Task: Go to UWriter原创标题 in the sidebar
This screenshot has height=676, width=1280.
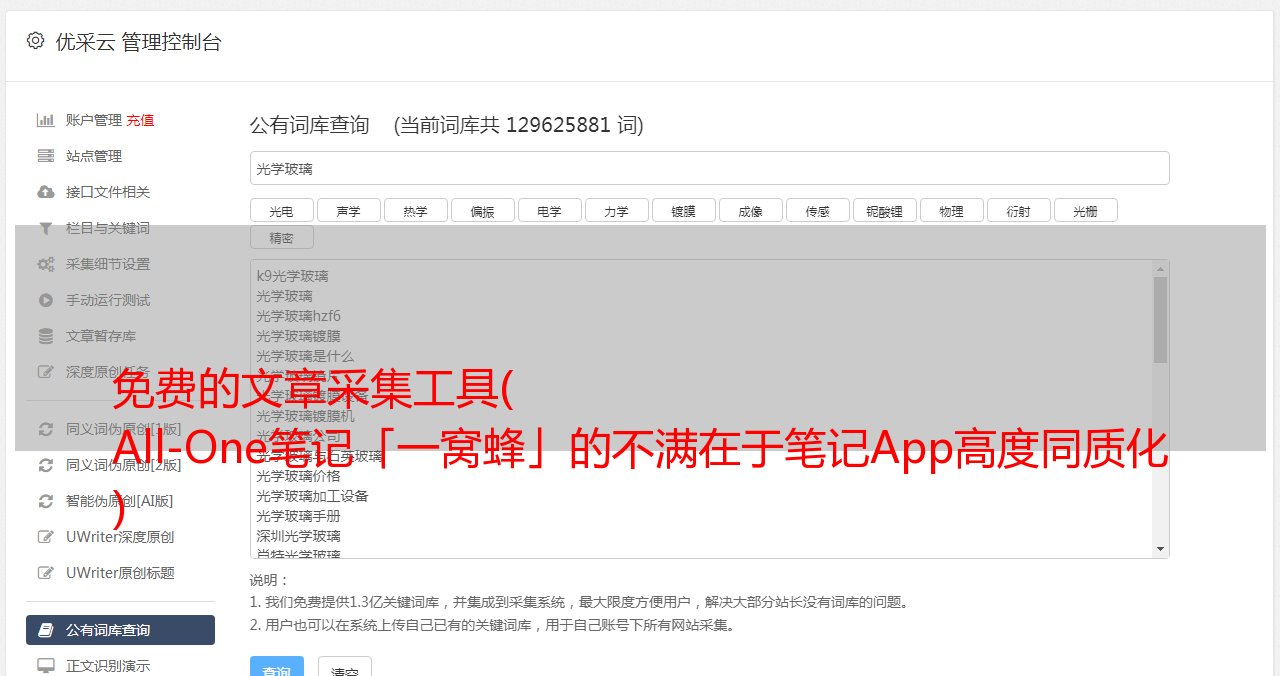Action: pyautogui.click(x=120, y=573)
